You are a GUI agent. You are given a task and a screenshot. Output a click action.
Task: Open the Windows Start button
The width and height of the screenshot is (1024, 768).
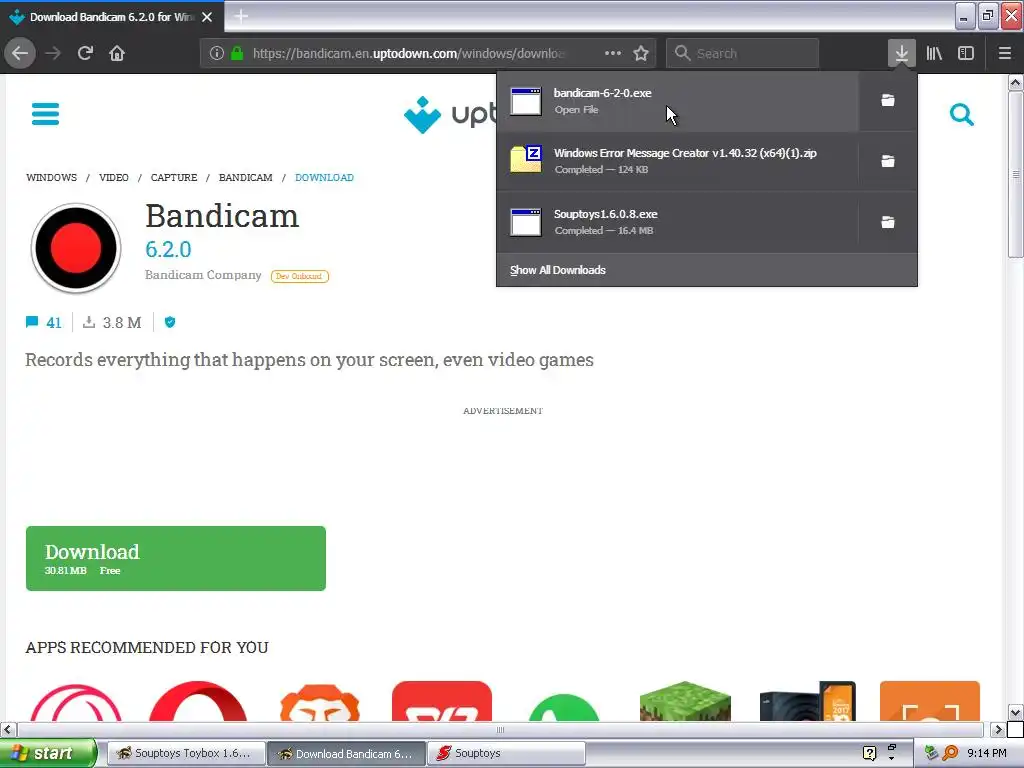[x=48, y=753]
